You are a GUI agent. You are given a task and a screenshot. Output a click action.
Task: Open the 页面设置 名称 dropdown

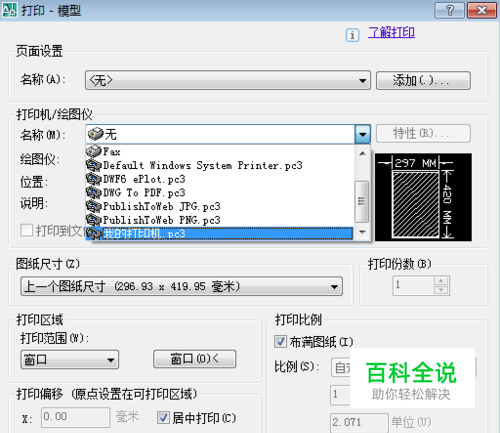pyautogui.click(x=228, y=80)
